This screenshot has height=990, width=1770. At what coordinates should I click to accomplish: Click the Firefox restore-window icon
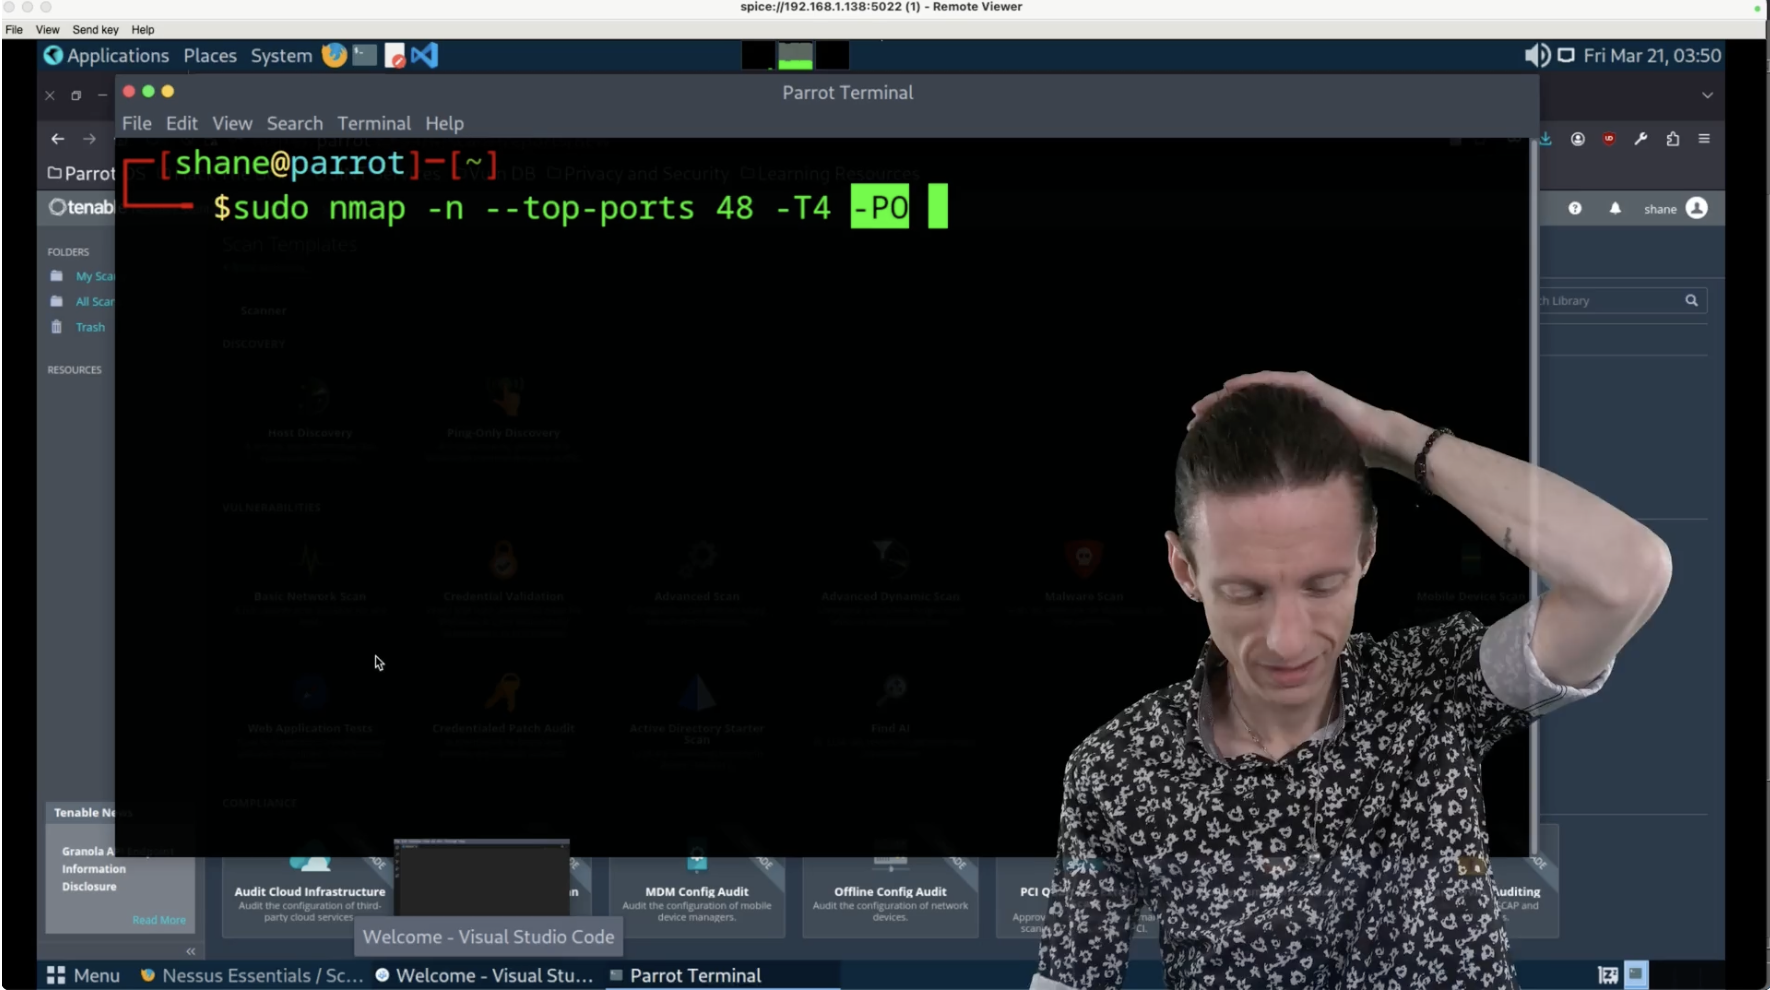(76, 95)
